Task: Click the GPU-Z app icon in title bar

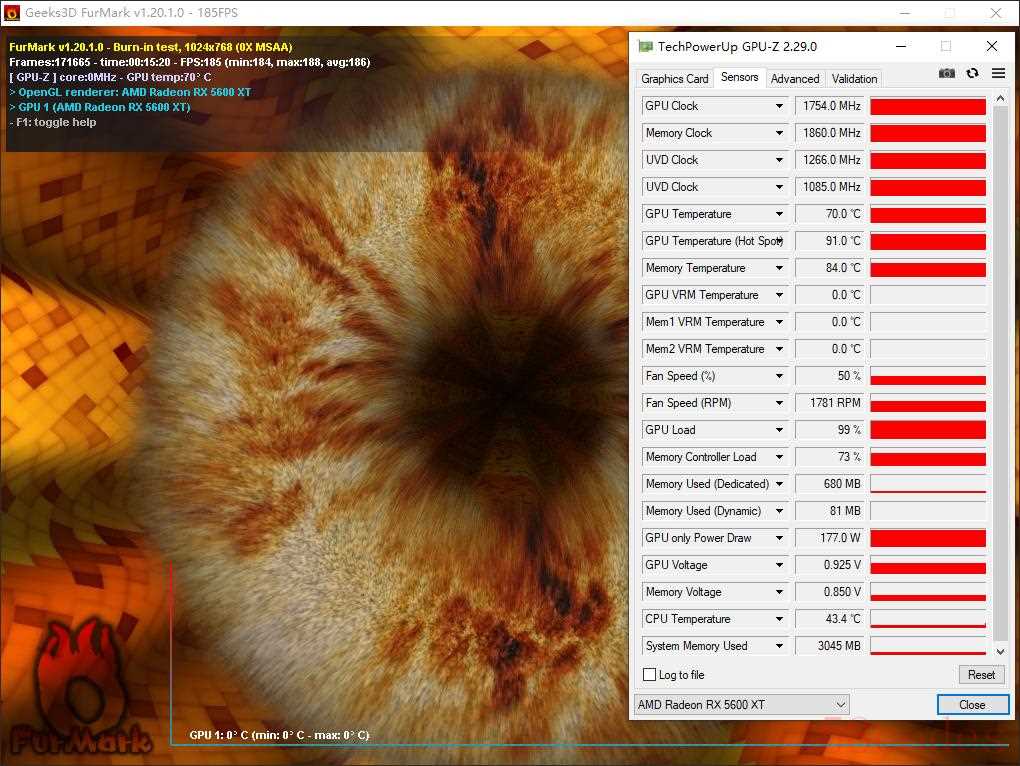Action: point(645,46)
